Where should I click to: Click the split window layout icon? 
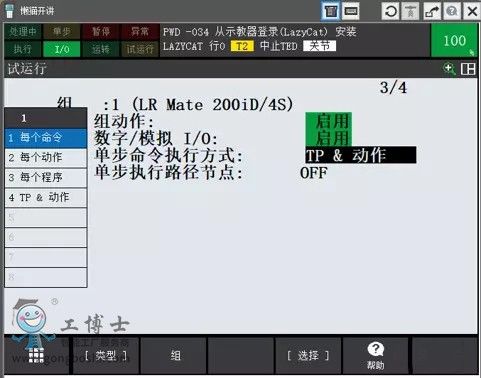468,69
